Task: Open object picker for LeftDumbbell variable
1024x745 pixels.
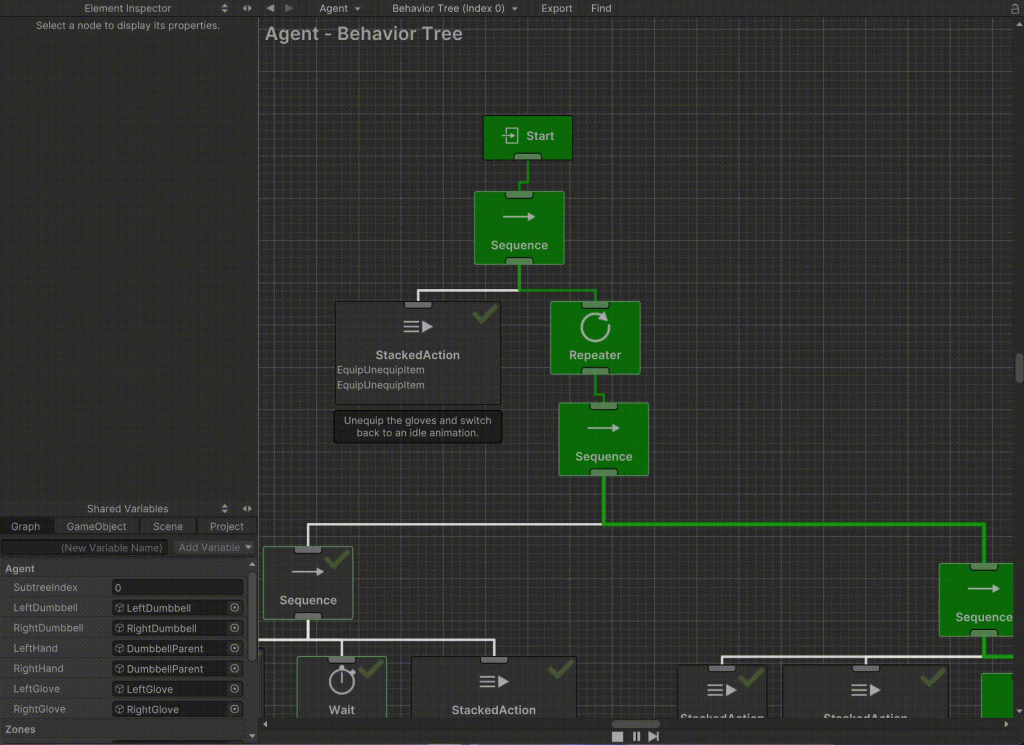Action: pyautogui.click(x=235, y=608)
